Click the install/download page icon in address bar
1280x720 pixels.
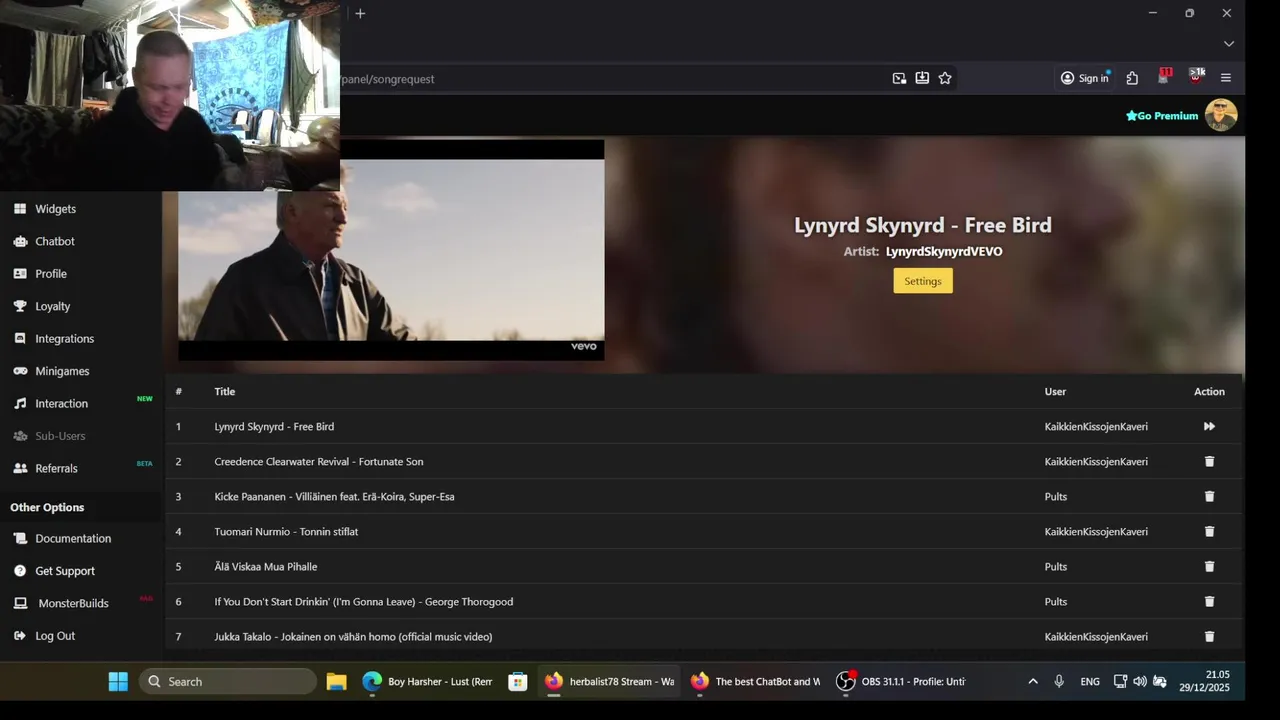coord(922,78)
